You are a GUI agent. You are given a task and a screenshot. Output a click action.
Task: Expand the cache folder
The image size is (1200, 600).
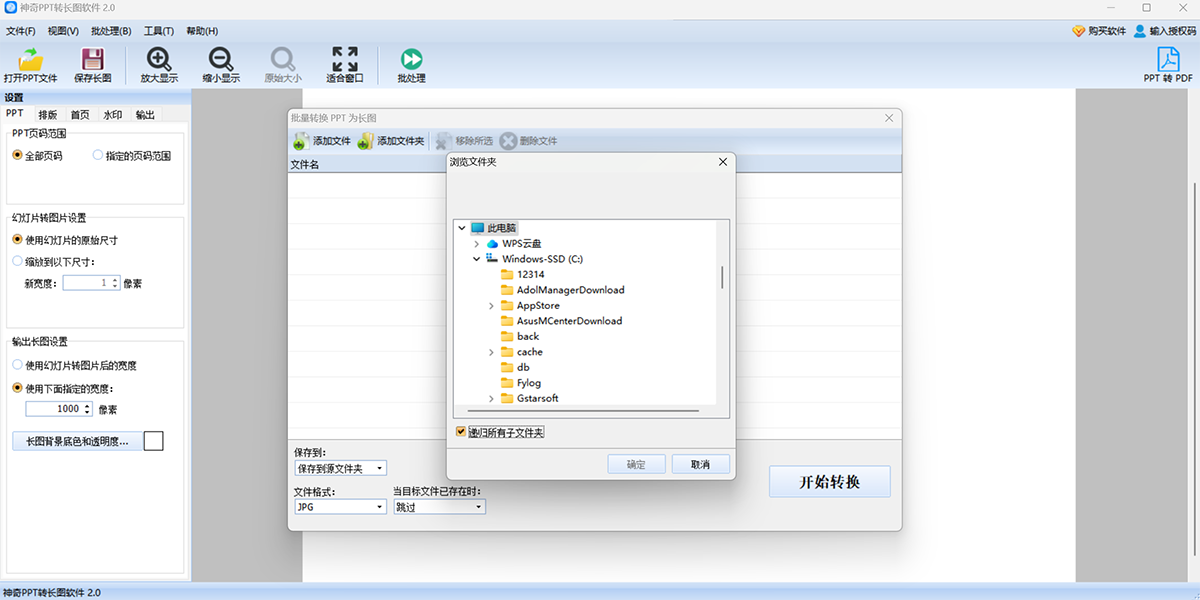pyautogui.click(x=491, y=352)
